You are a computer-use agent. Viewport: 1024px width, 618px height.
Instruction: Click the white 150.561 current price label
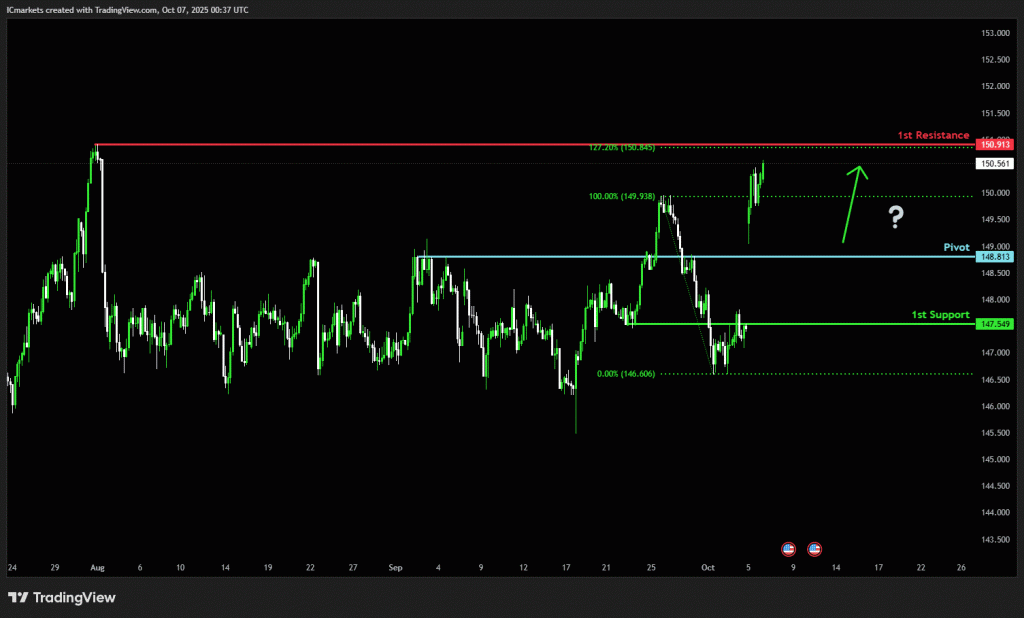(993, 163)
